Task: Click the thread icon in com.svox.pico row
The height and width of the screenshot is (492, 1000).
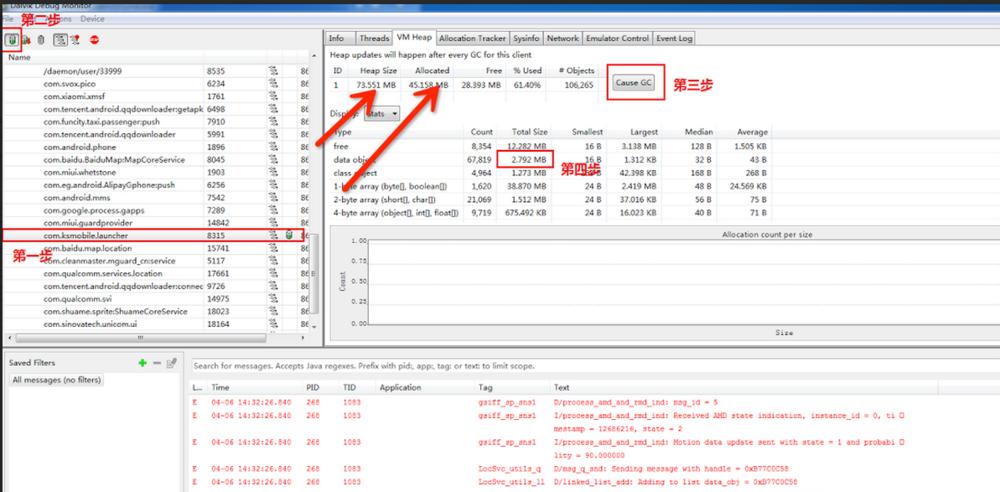Action: (274, 84)
